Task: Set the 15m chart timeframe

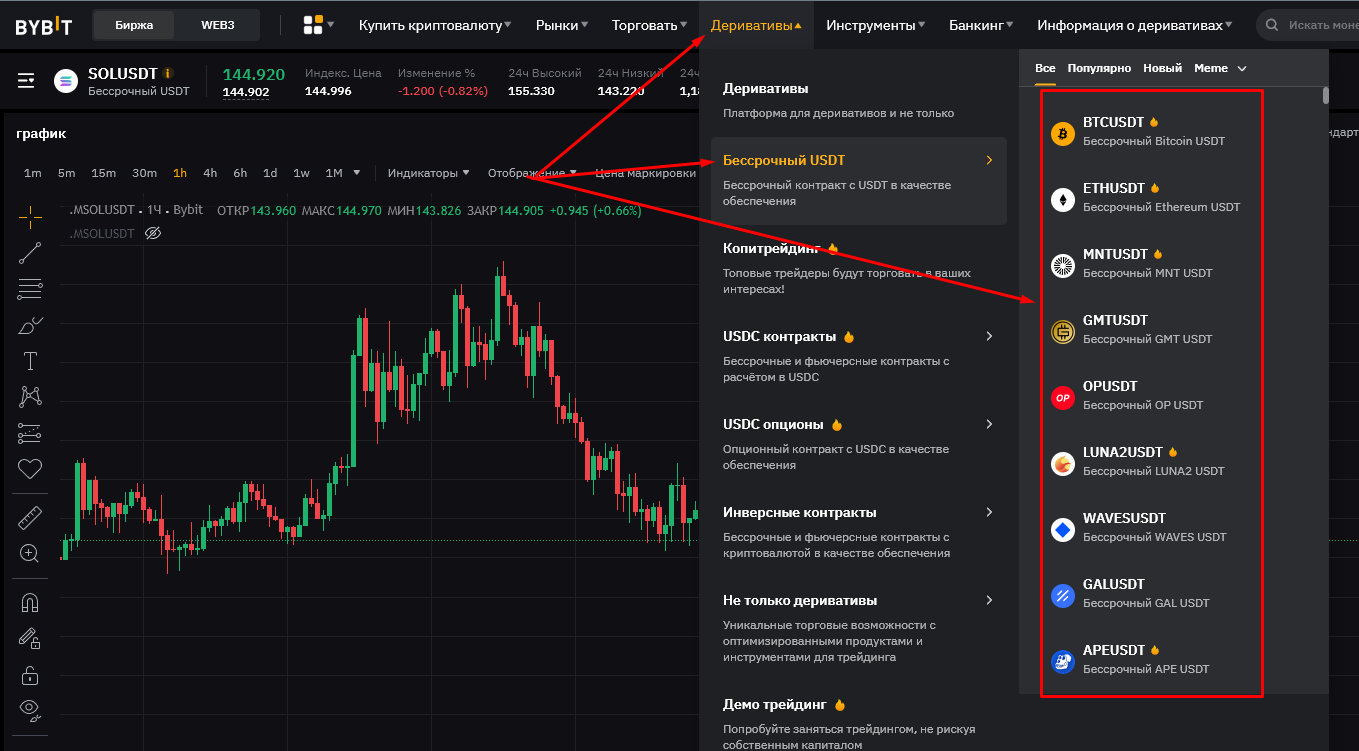Action: 104,173
